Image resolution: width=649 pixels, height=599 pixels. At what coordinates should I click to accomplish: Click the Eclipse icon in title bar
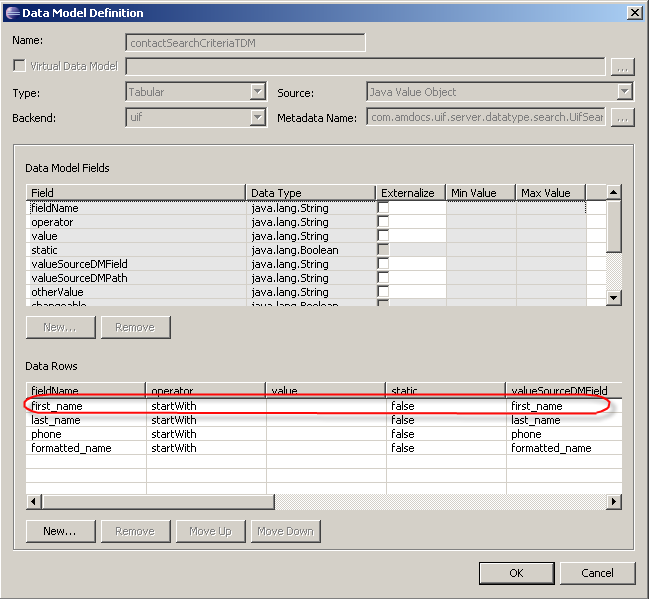(x=12, y=13)
